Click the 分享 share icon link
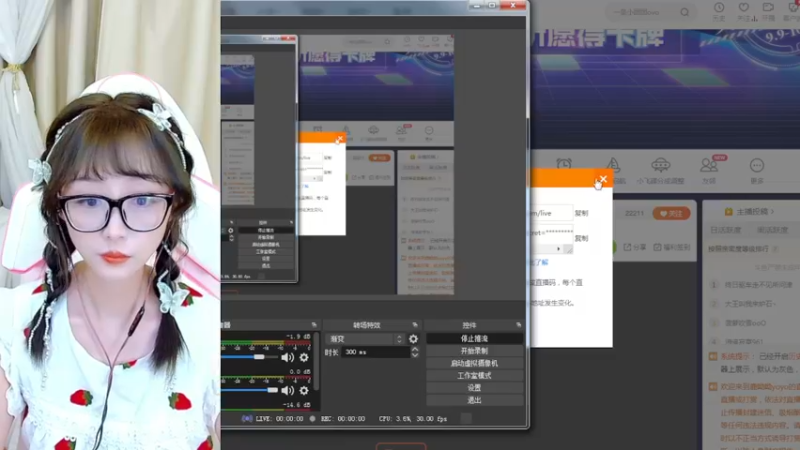The width and height of the screenshot is (800, 450). point(635,247)
